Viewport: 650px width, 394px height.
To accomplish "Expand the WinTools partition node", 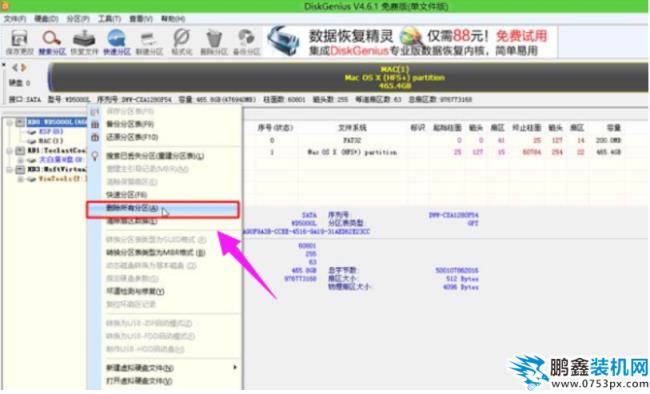I will click(x=20, y=179).
